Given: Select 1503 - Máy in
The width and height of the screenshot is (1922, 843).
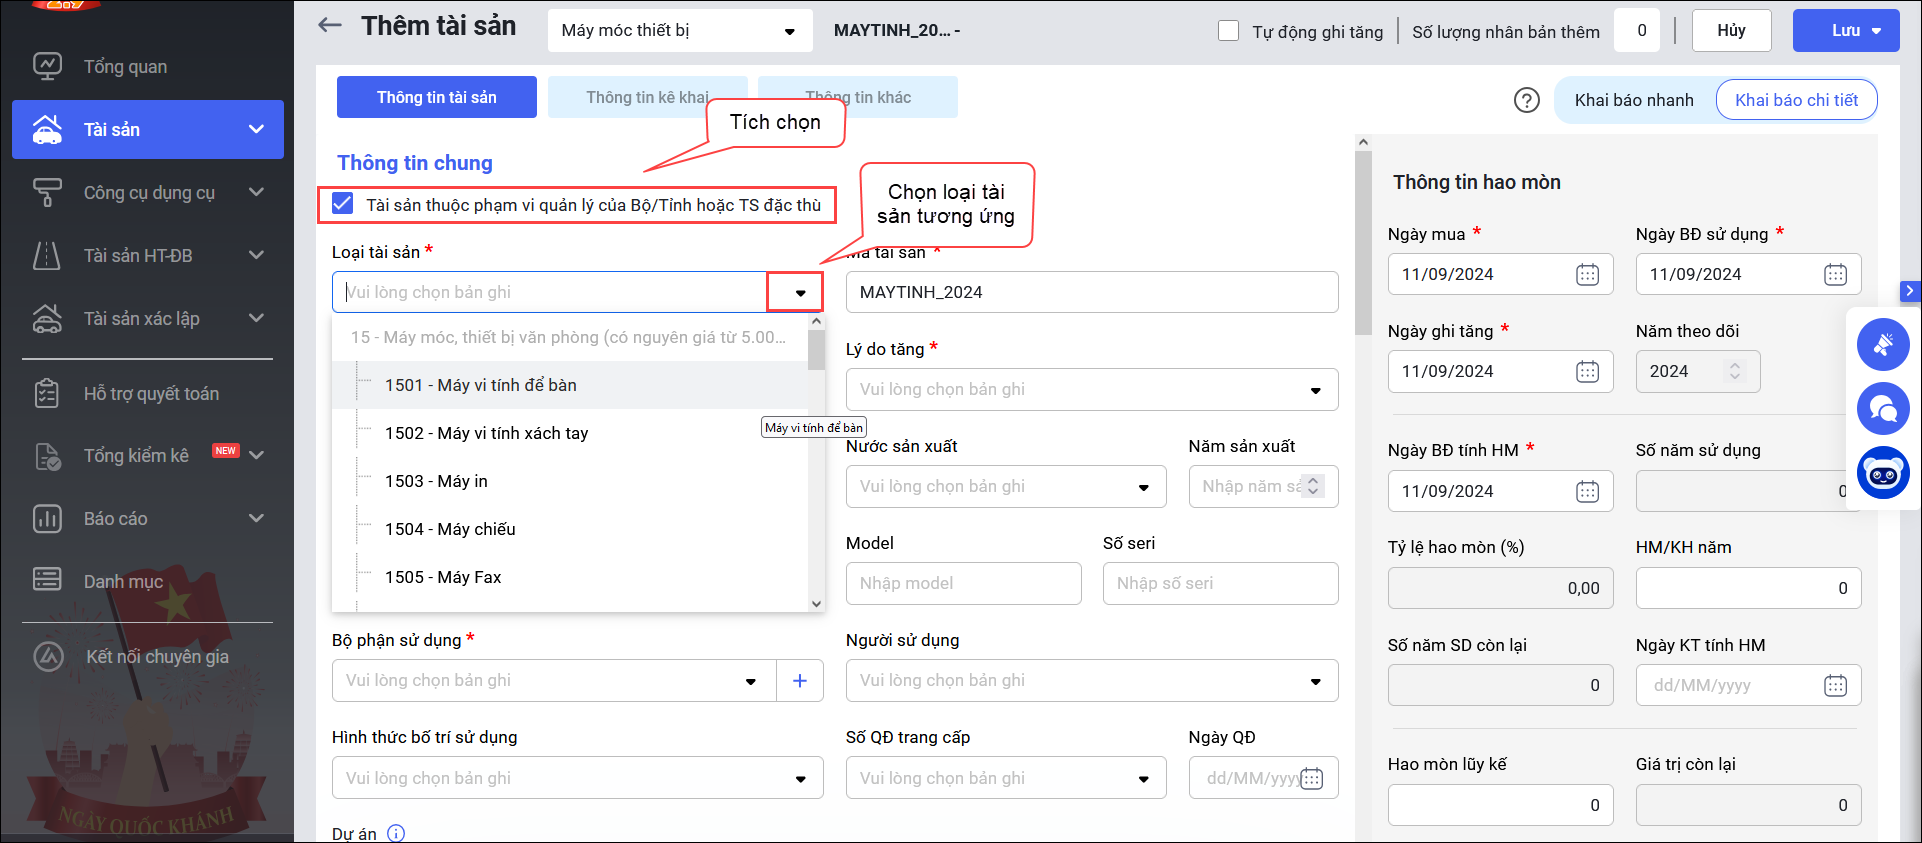Looking at the screenshot, I should 570,481.
